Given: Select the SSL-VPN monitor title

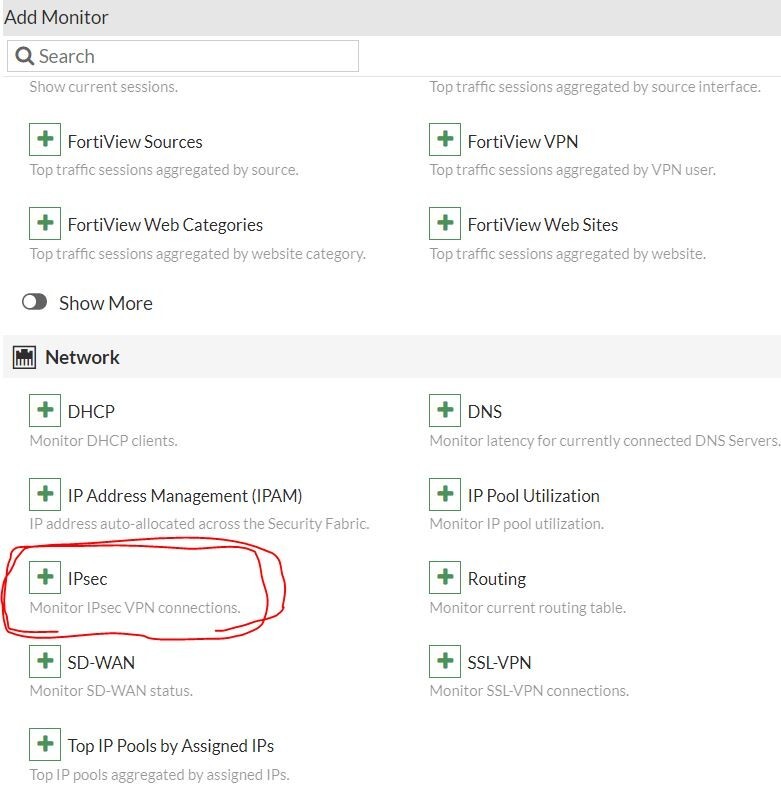Looking at the screenshot, I should 499,662.
